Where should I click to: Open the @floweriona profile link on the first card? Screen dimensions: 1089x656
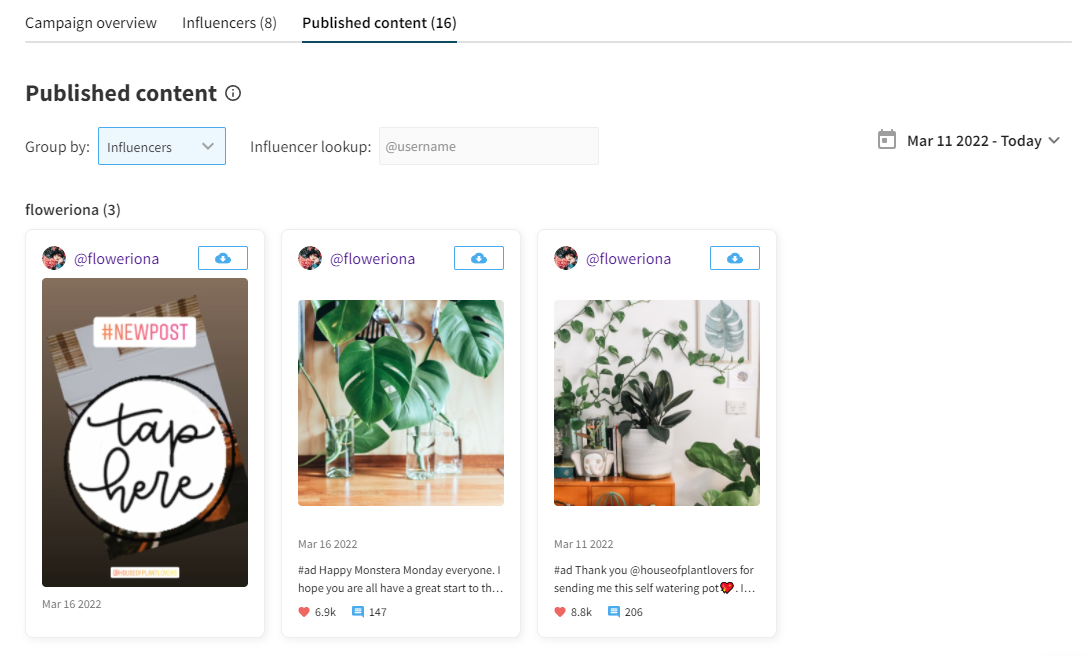(118, 258)
